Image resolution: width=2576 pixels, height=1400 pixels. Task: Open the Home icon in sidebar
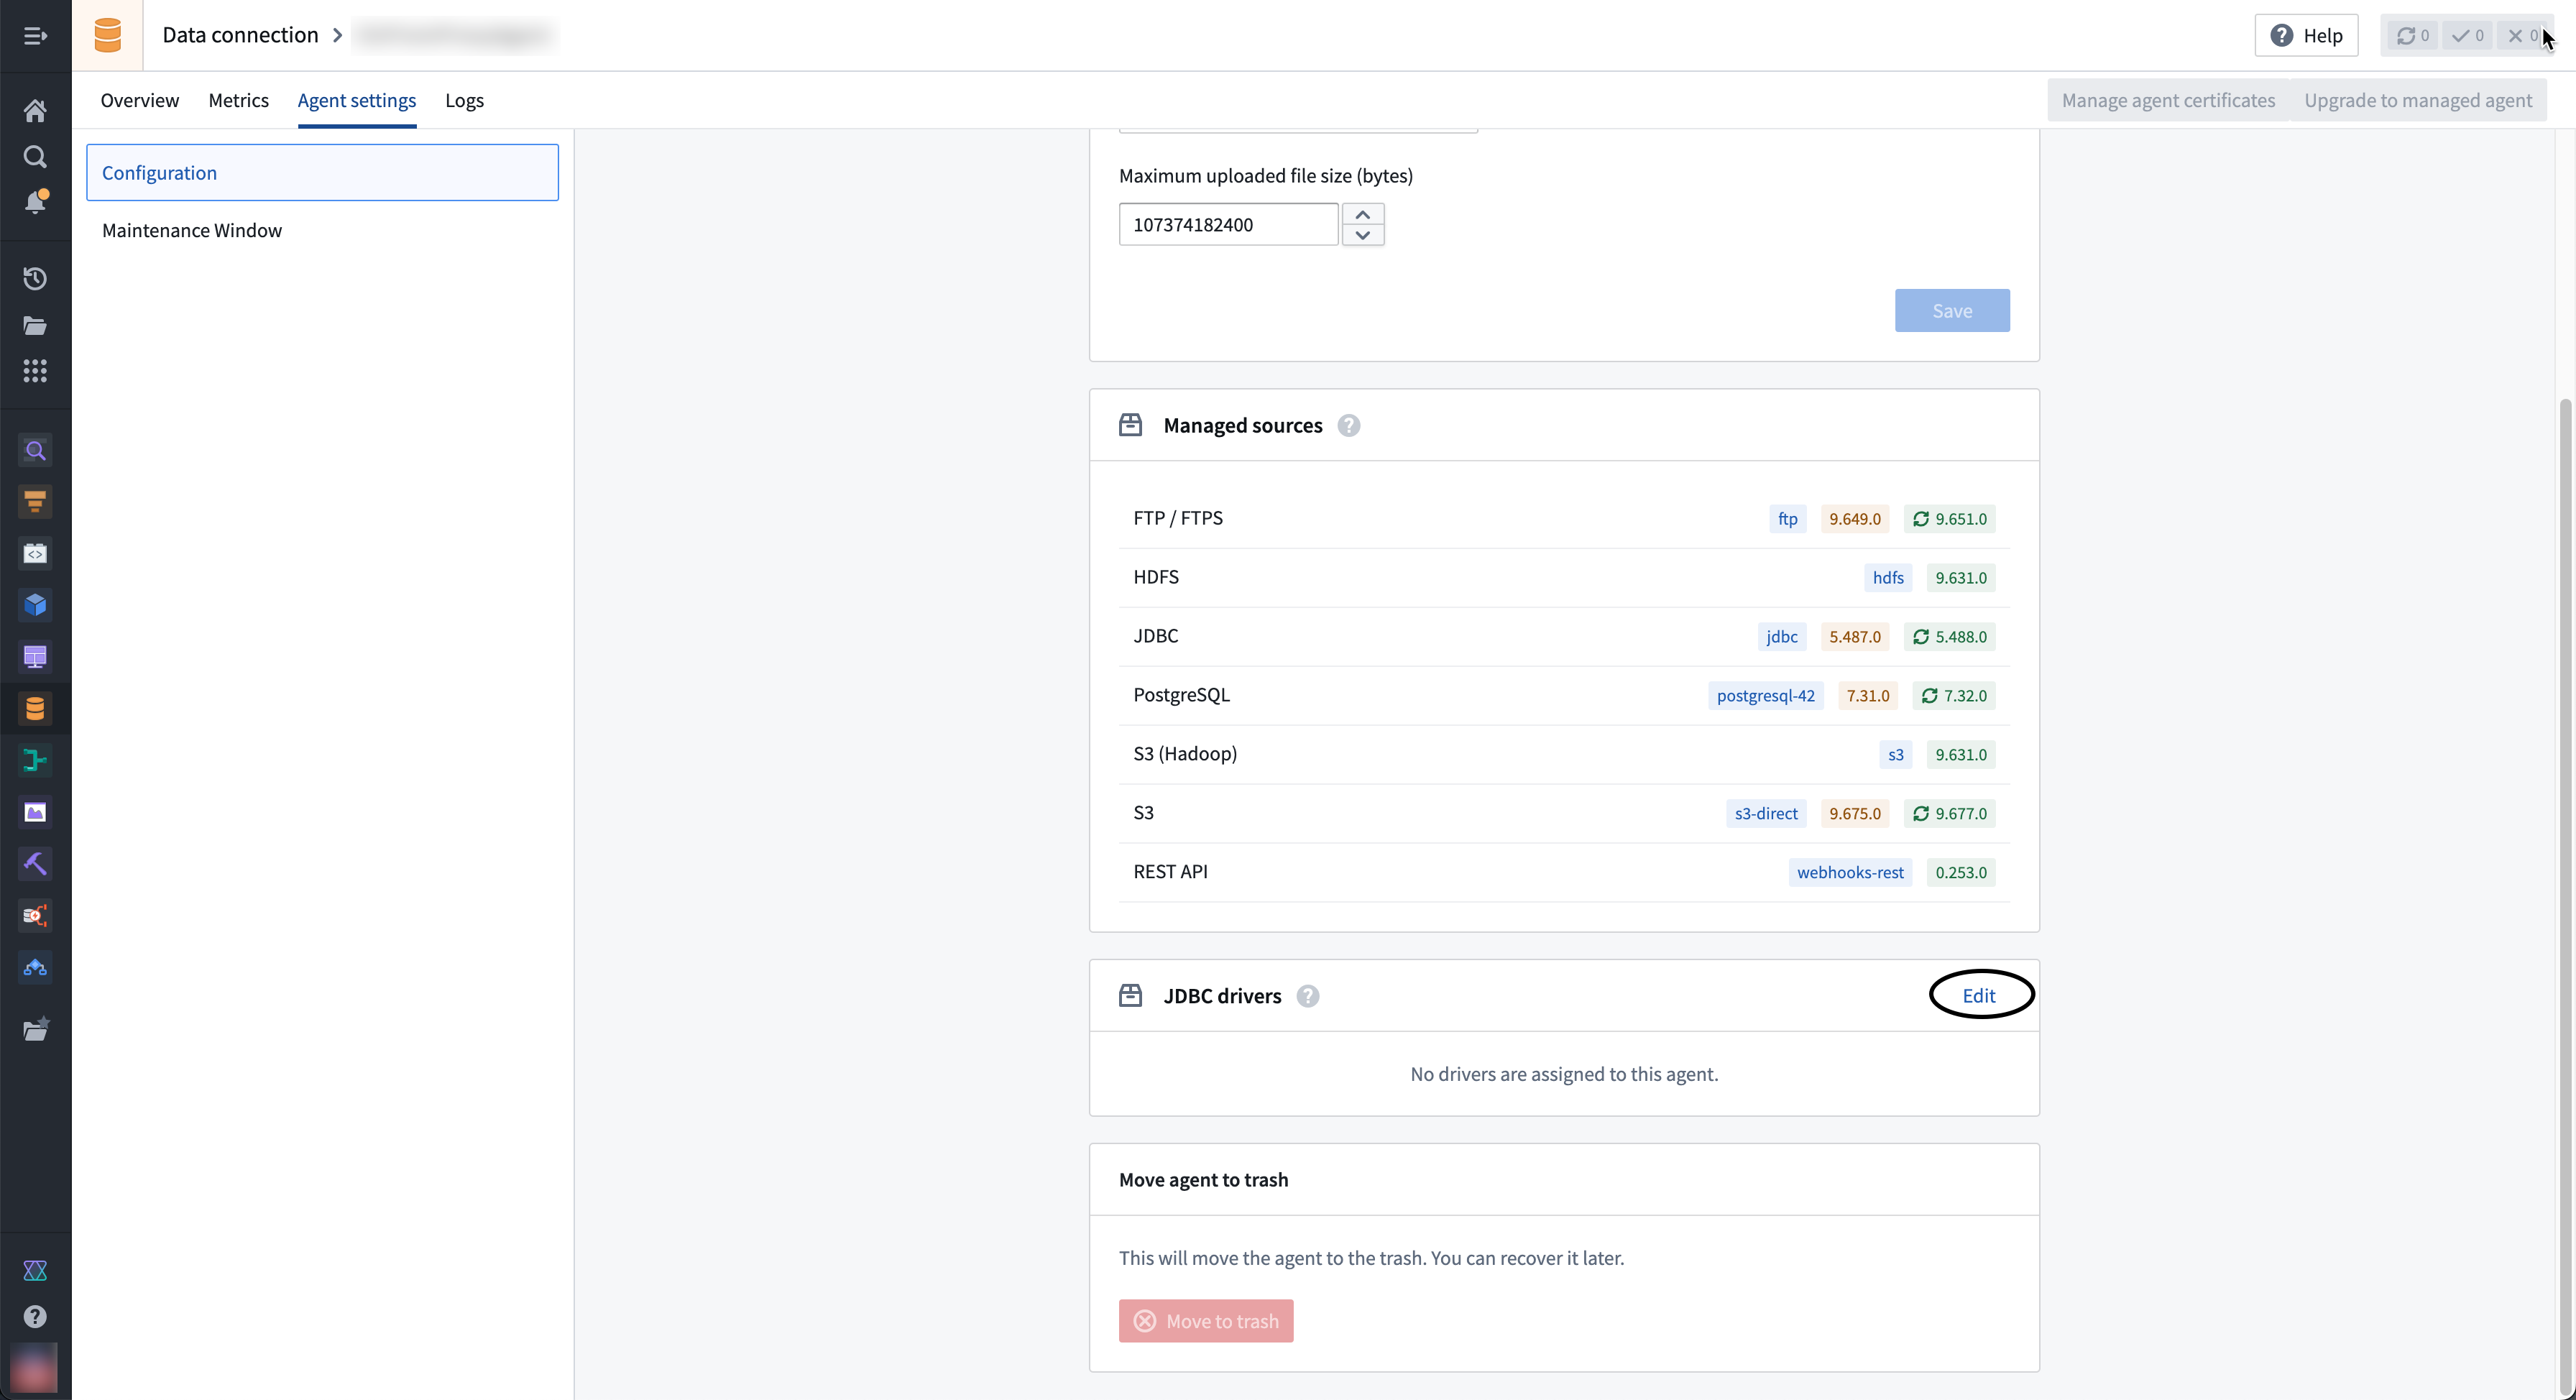(x=35, y=110)
